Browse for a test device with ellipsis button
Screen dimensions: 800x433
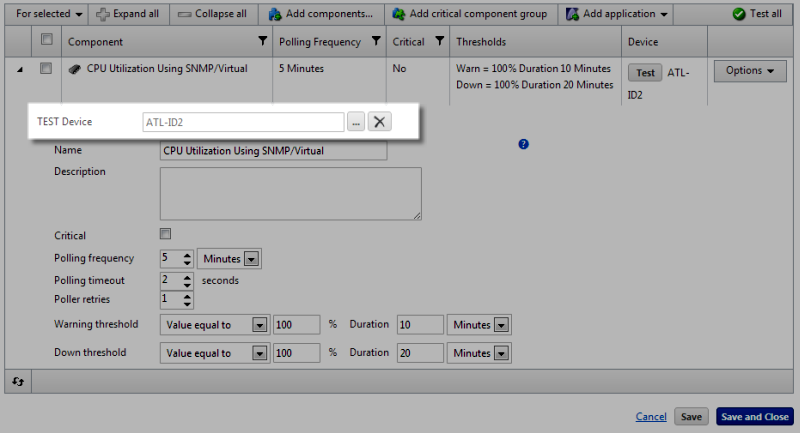point(356,122)
